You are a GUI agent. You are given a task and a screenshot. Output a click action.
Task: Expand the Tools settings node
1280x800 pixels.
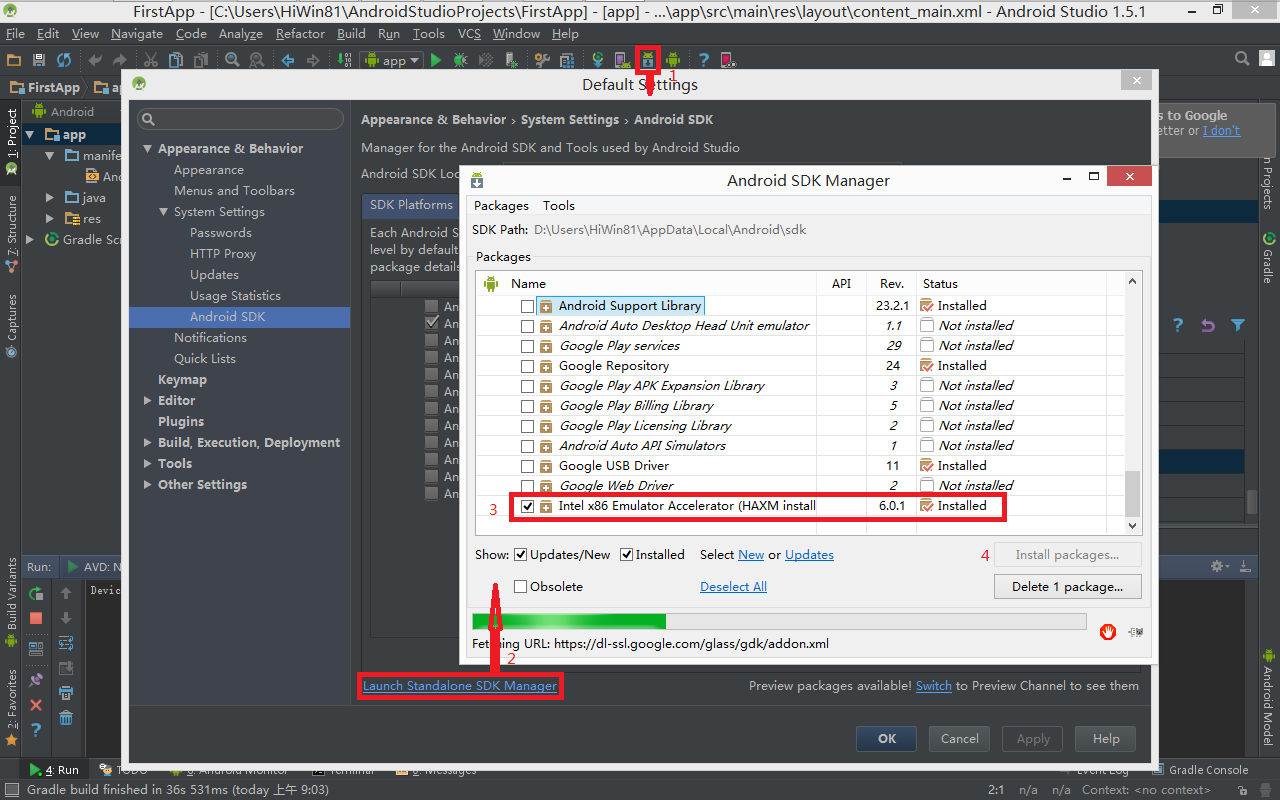click(148, 464)
